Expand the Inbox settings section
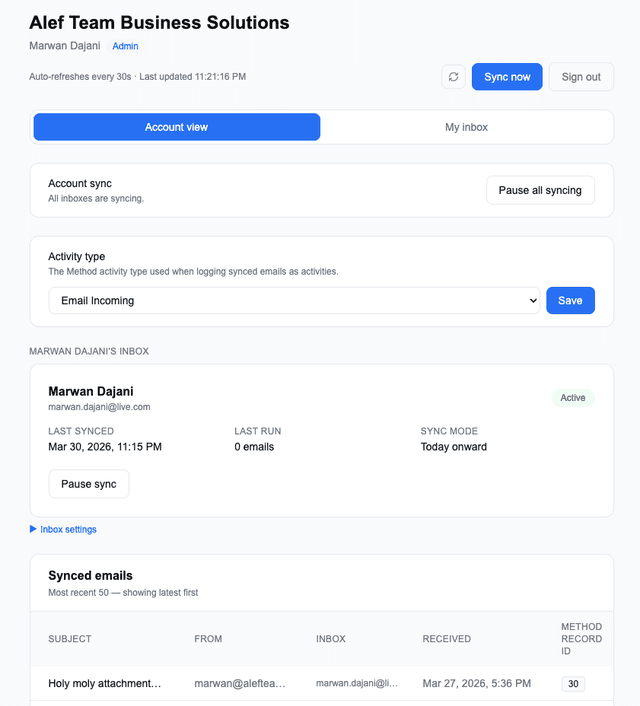Screen dimensions: 640x706 68,529
